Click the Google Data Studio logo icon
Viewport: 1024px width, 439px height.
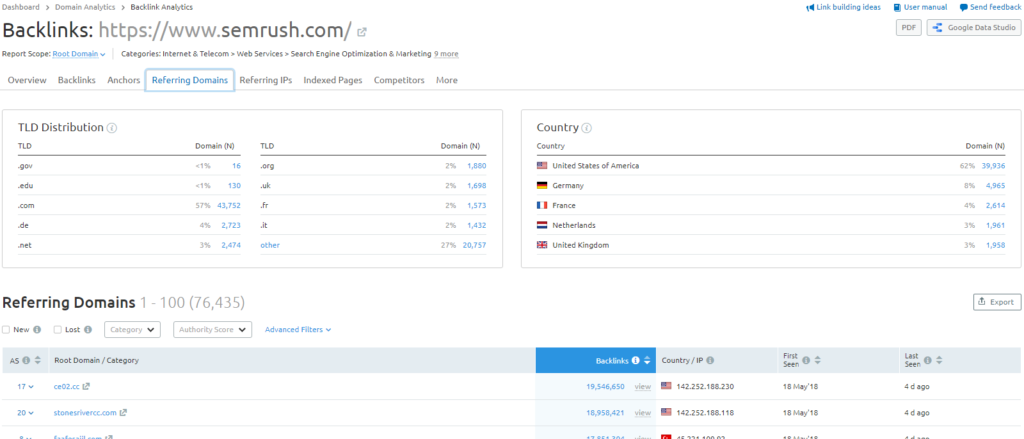[x=938, y=27]
